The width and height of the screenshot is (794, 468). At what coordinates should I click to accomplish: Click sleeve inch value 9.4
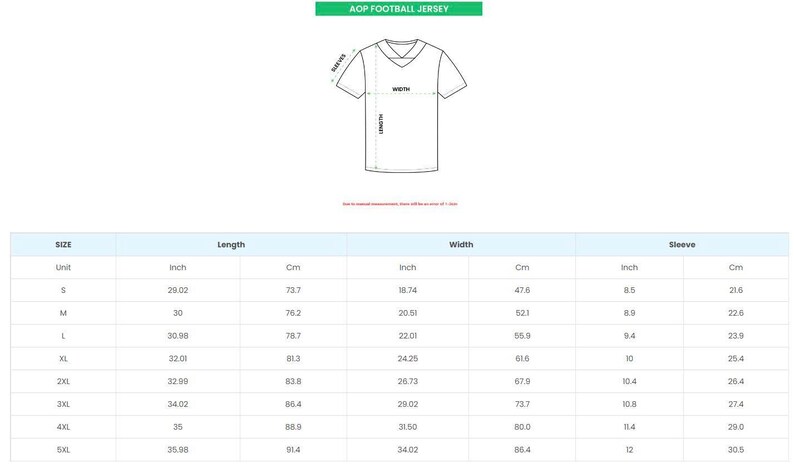tap(629, 336)
